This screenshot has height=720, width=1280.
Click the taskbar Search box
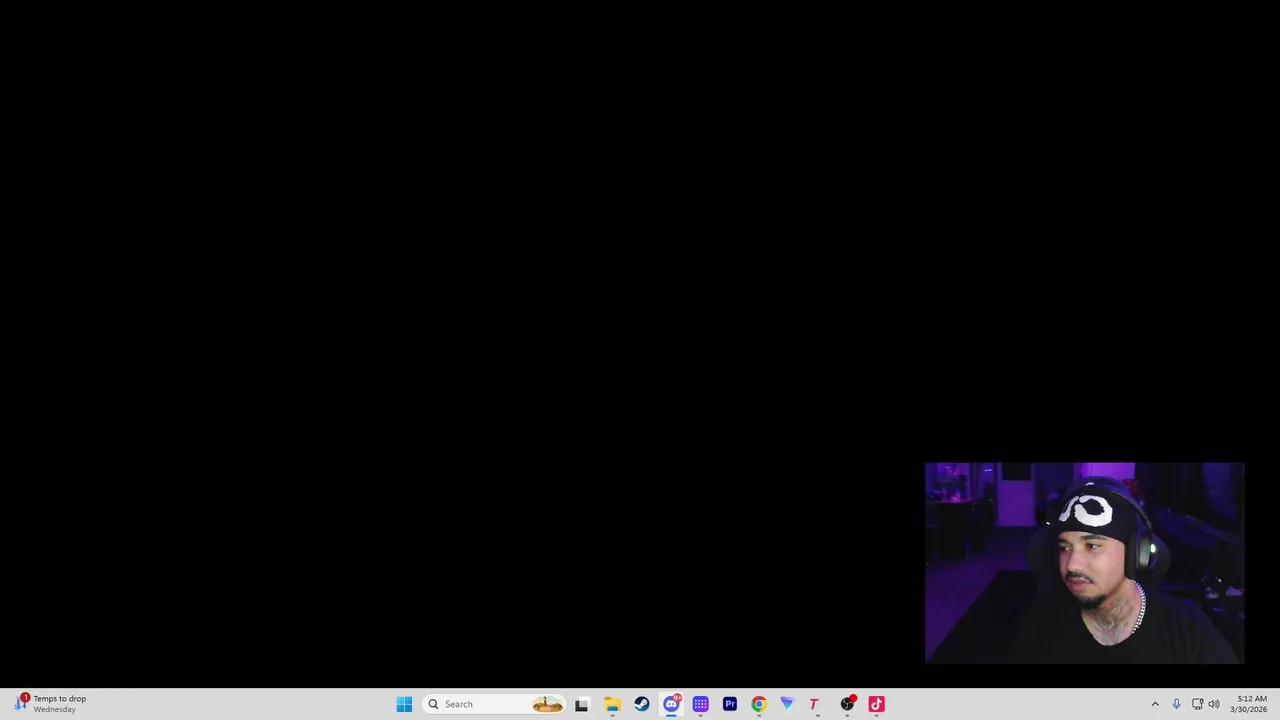tap(494, 704)
